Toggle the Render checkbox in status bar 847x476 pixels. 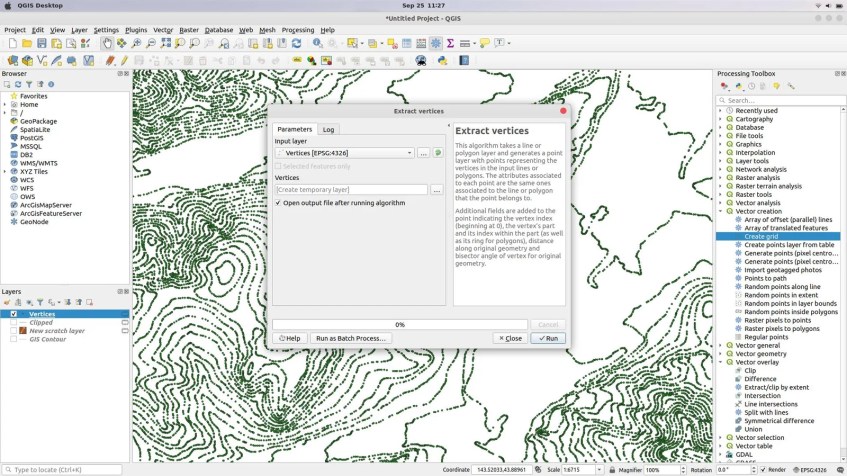tap(763, 470)
